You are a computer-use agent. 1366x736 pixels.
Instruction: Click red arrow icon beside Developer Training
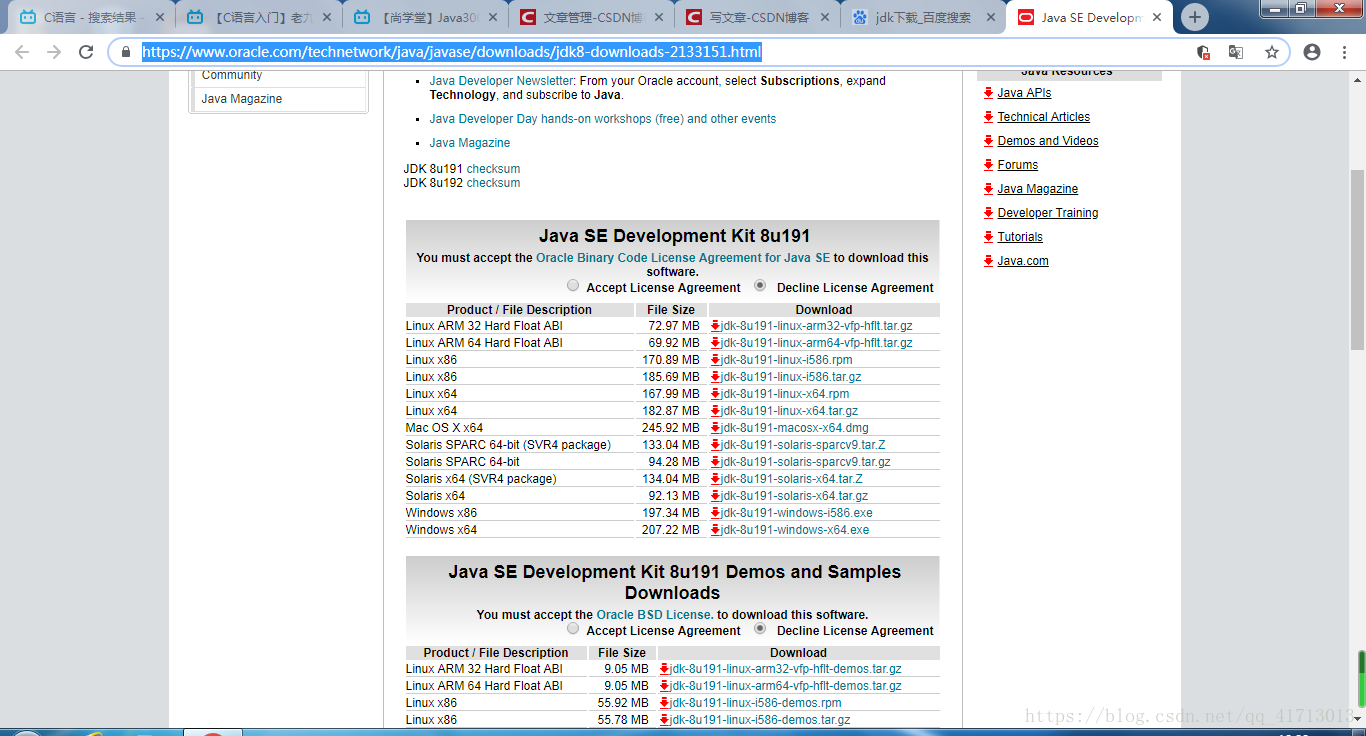(989, 213)
